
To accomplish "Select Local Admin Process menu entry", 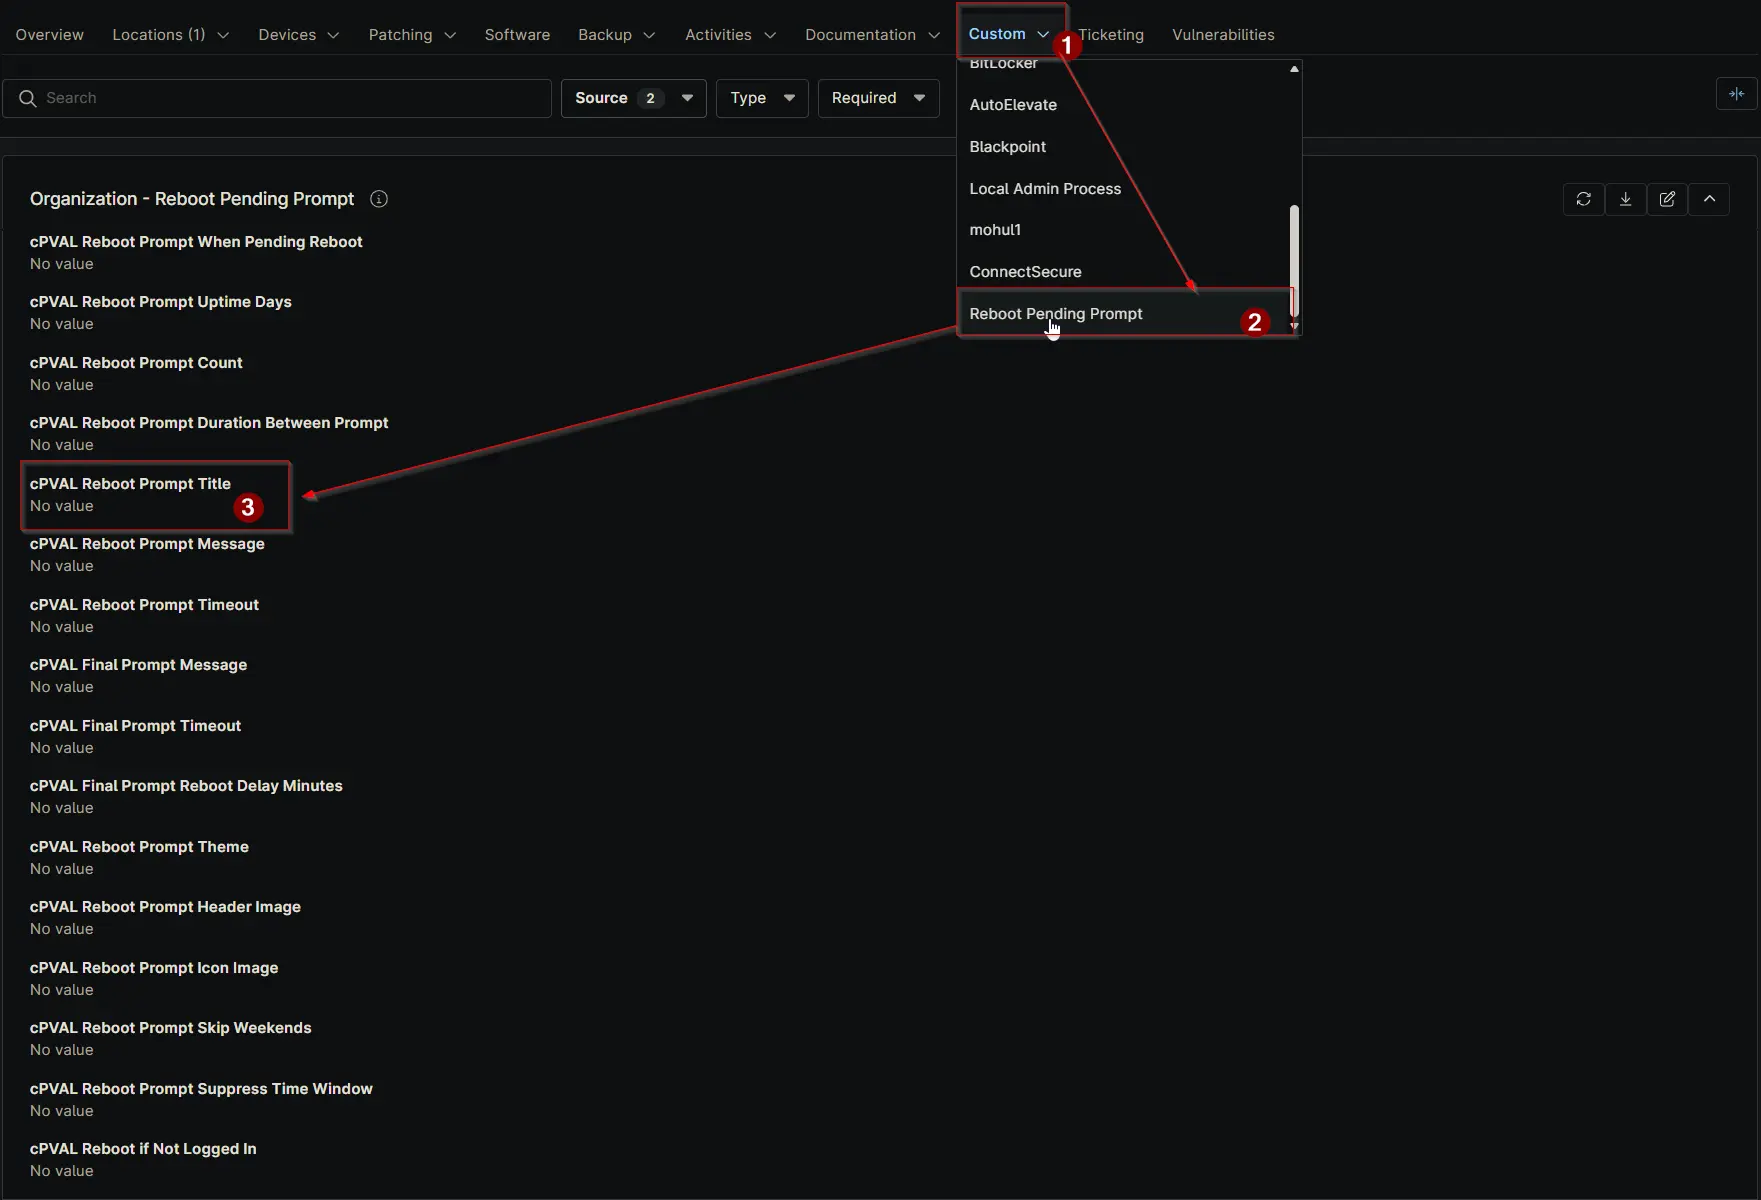I will pyautogui.click(x=1045, y=189).
